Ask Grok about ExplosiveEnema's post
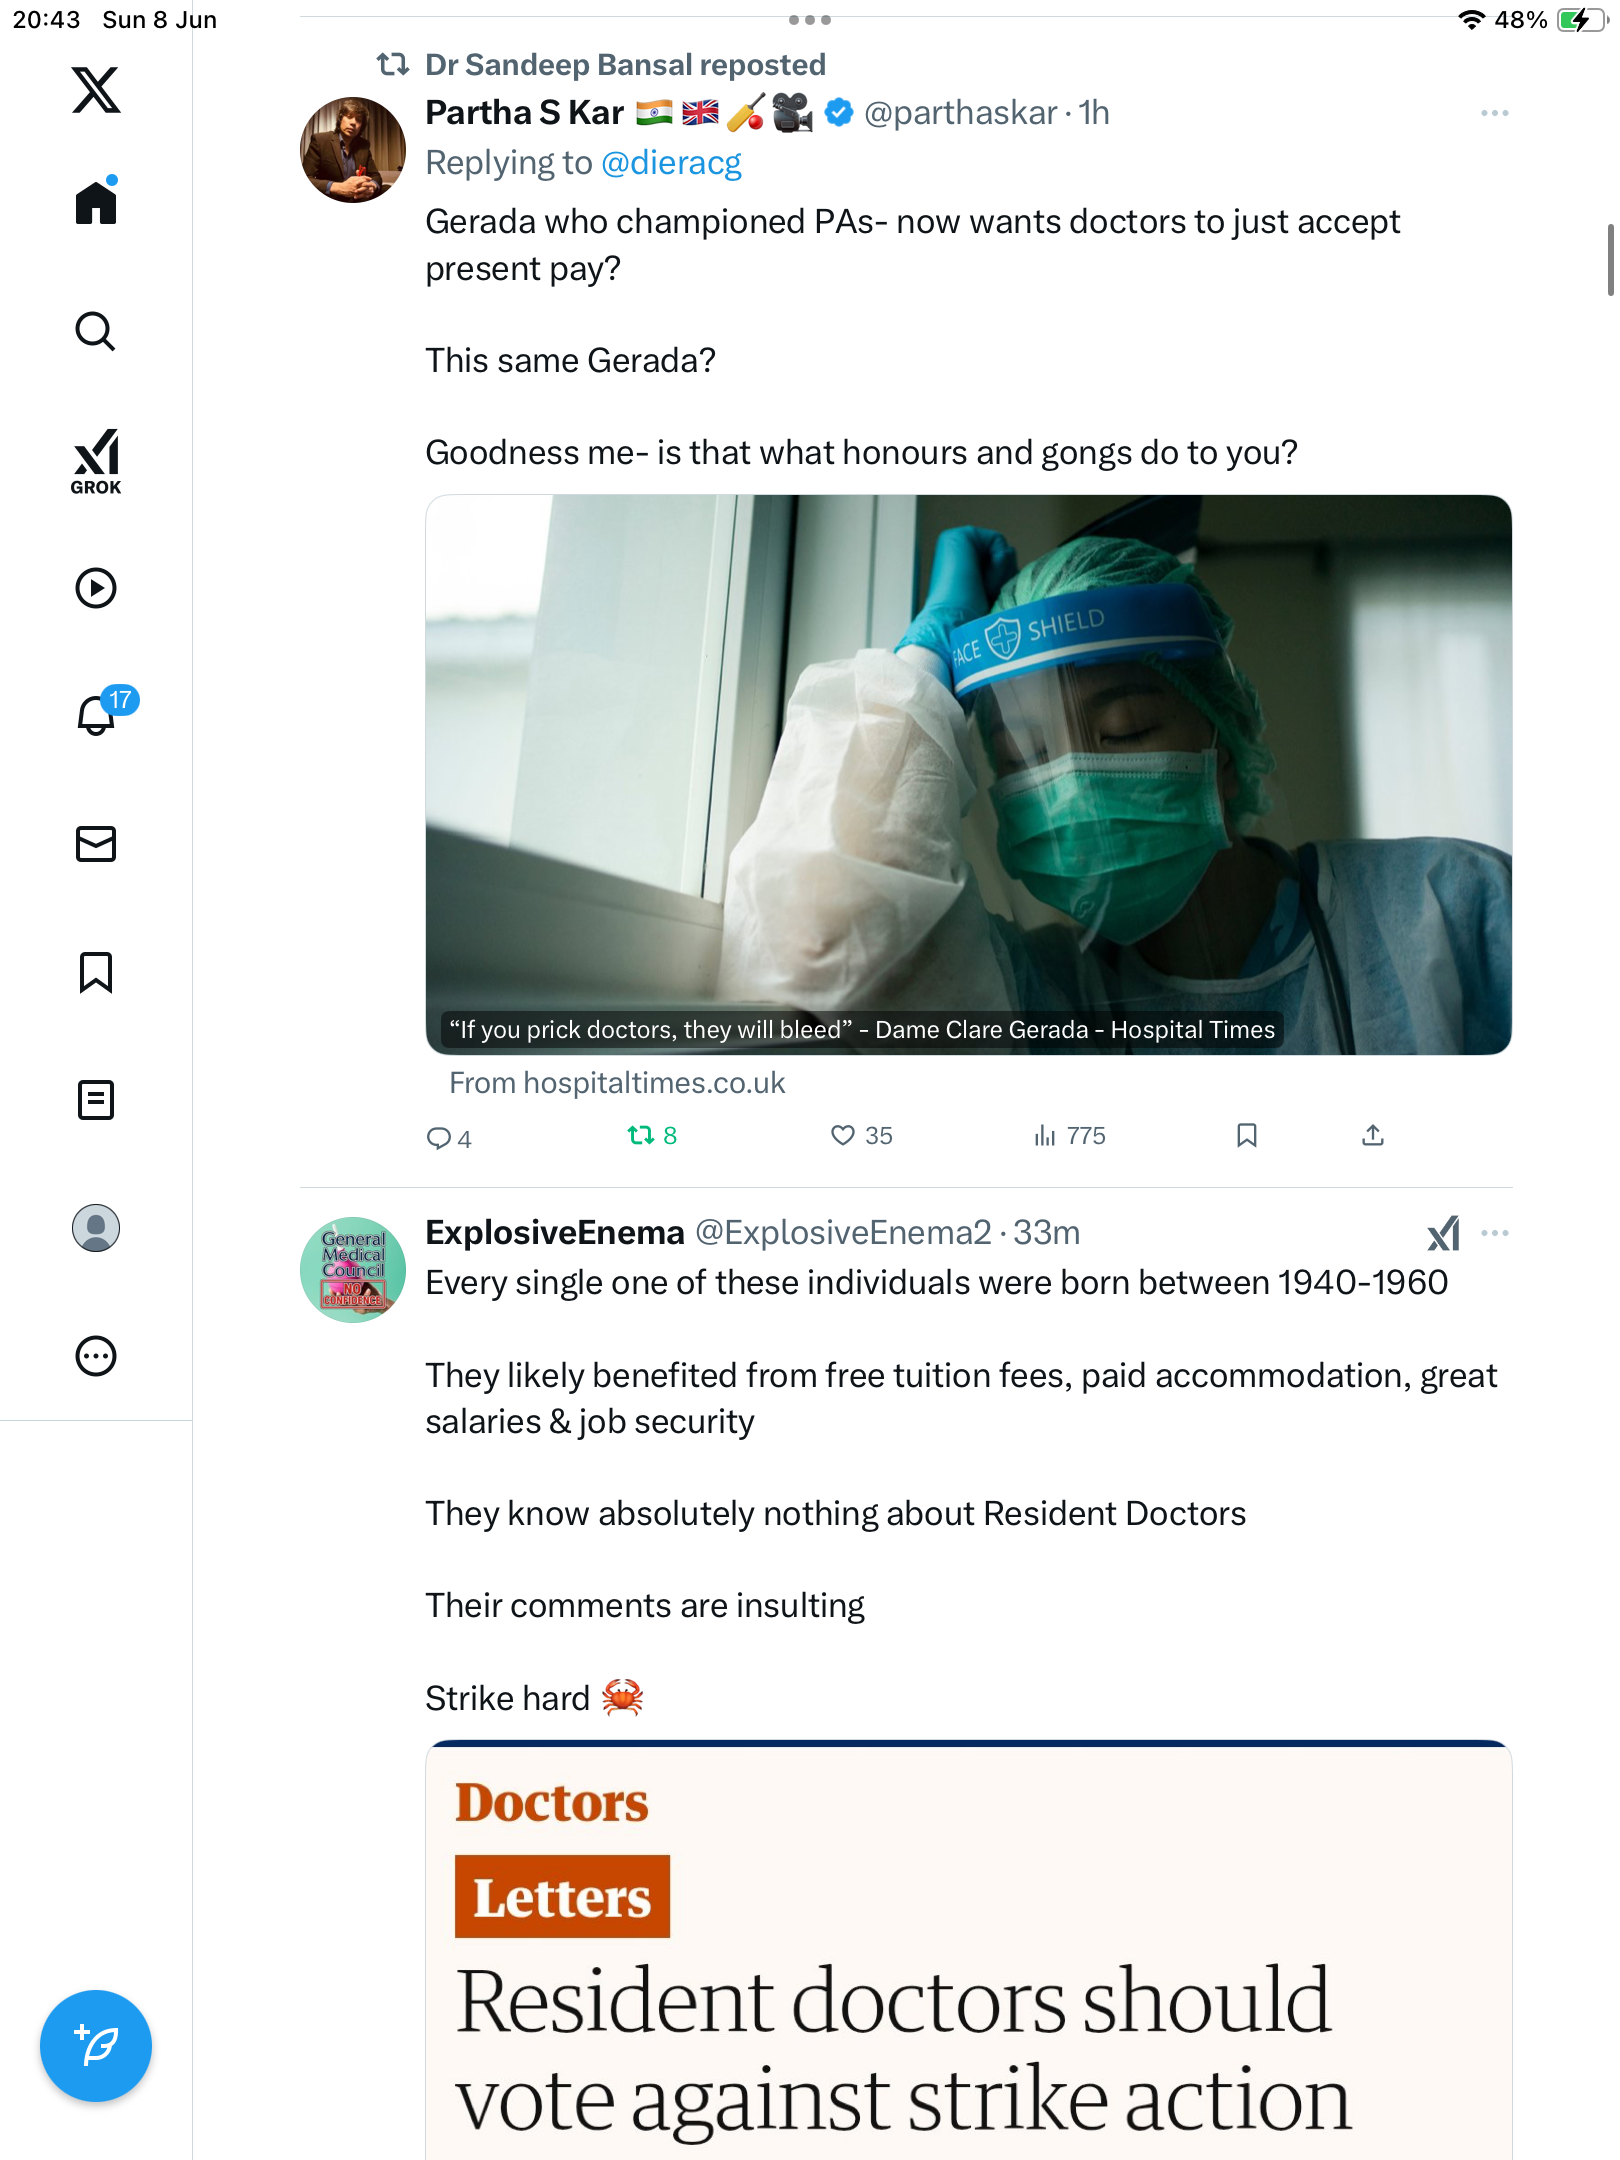Screen dimensions: 1620x2160 coord(1443,1233)
